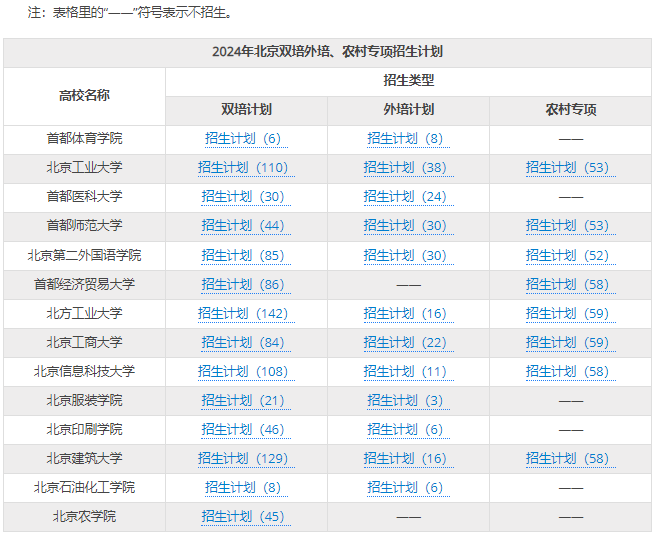Viewport: 661px width, 536px height.
Task: Open 首都师范大学 外培计划 招生计划 (30) link
Action: [408, 226]
